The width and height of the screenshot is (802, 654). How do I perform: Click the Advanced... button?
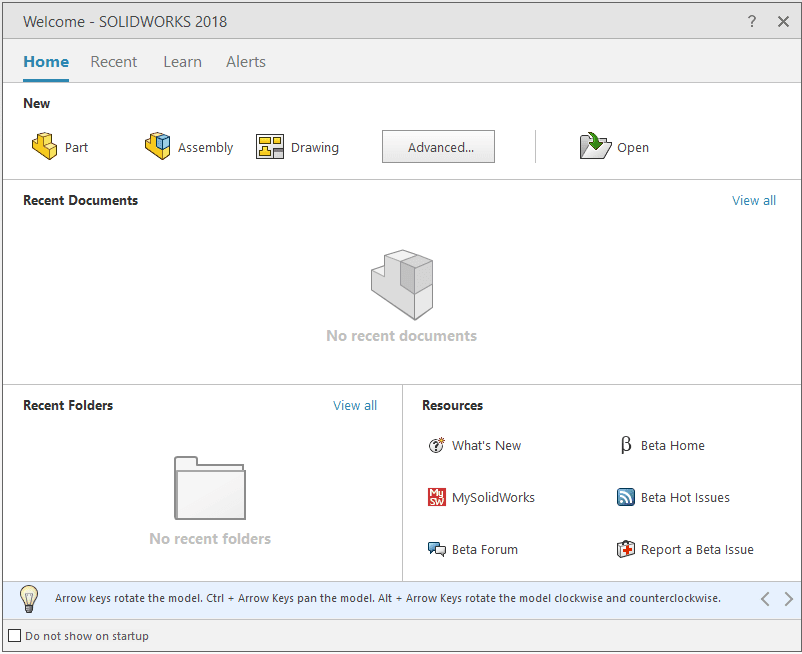(438, 147)
